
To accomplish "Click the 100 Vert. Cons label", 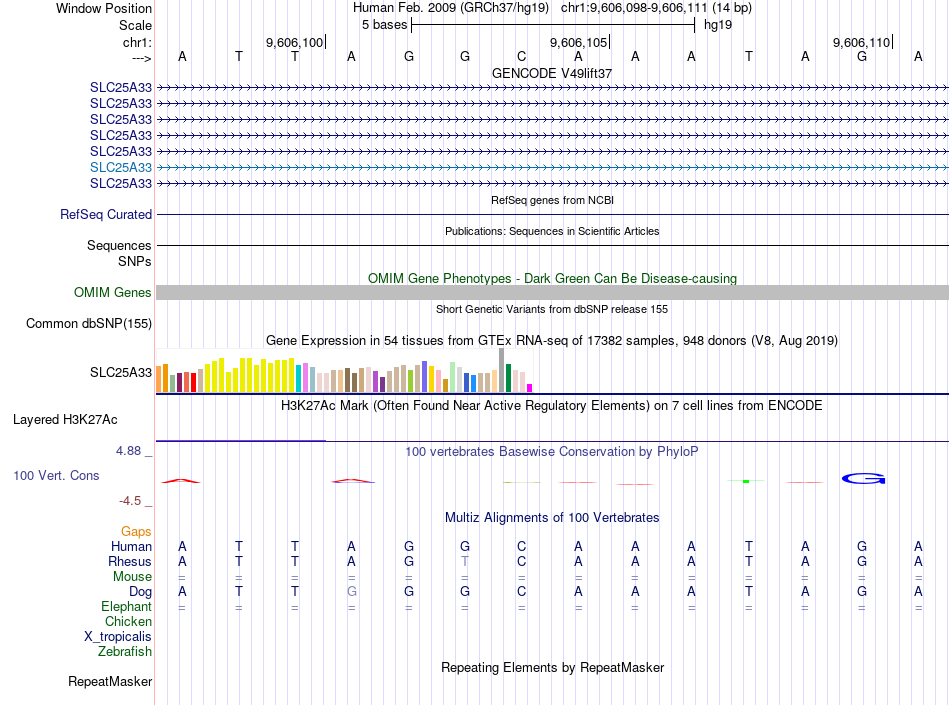I will coord(56,475).
